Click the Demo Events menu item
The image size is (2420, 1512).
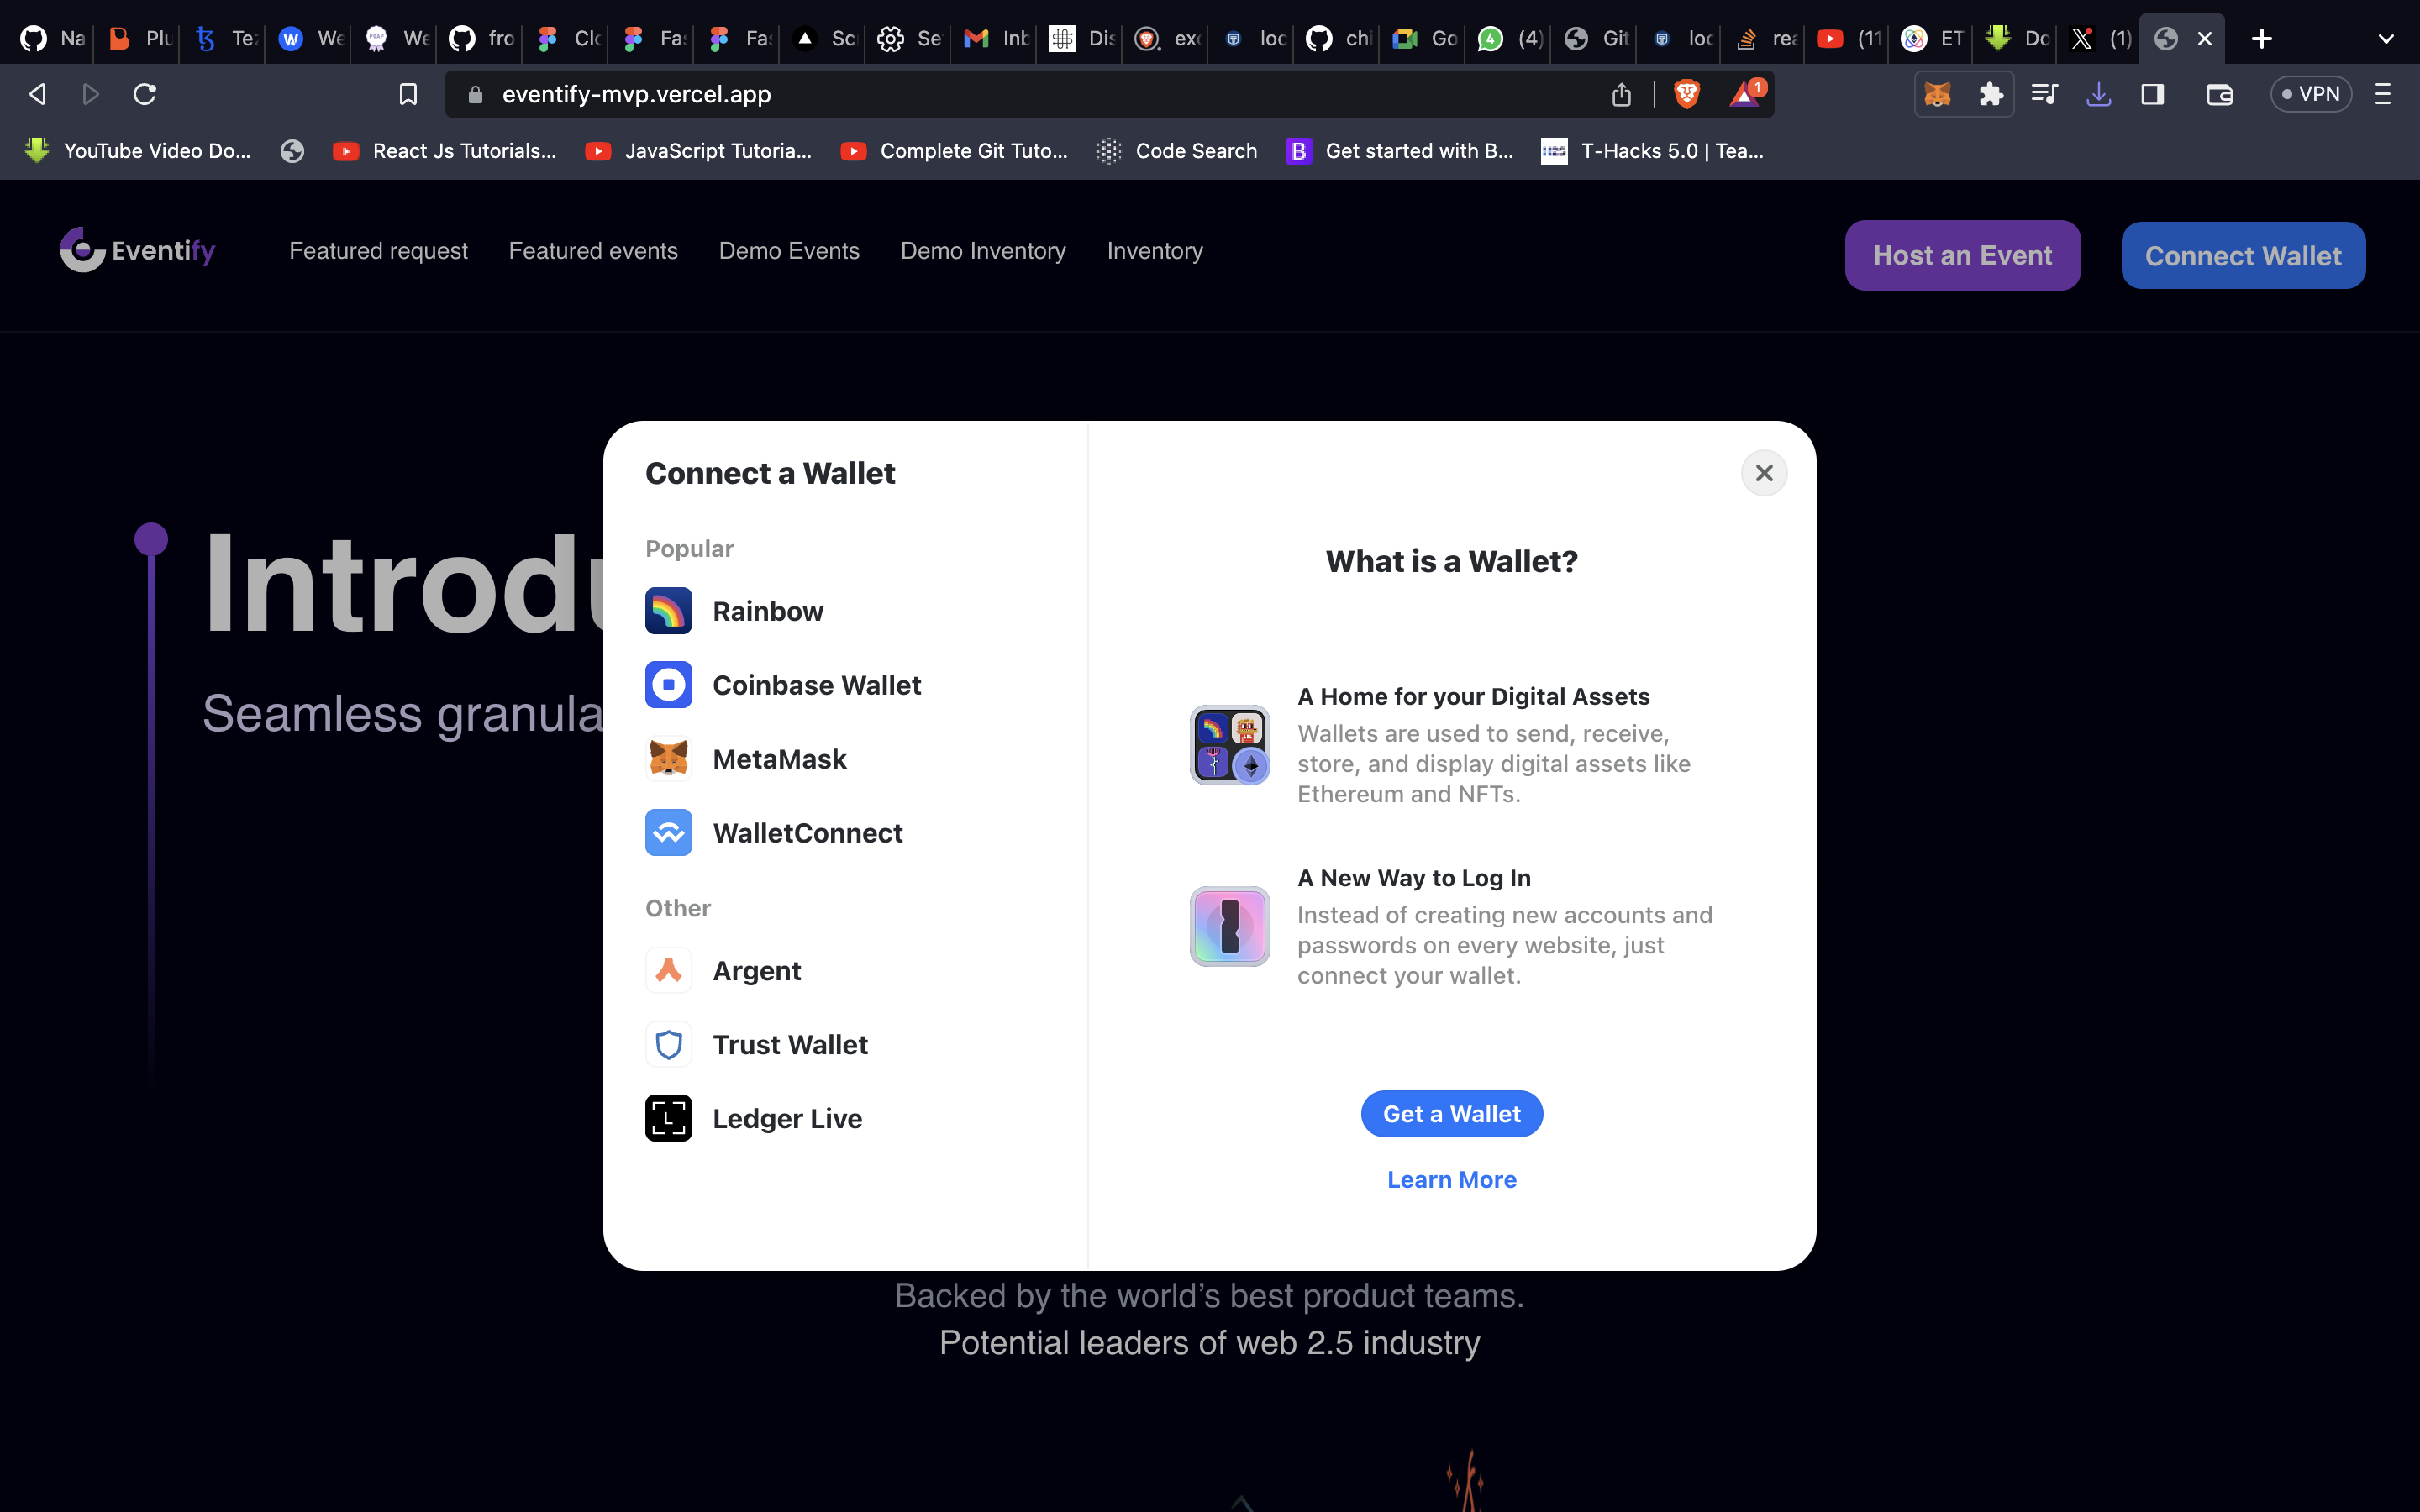[789, 249]
